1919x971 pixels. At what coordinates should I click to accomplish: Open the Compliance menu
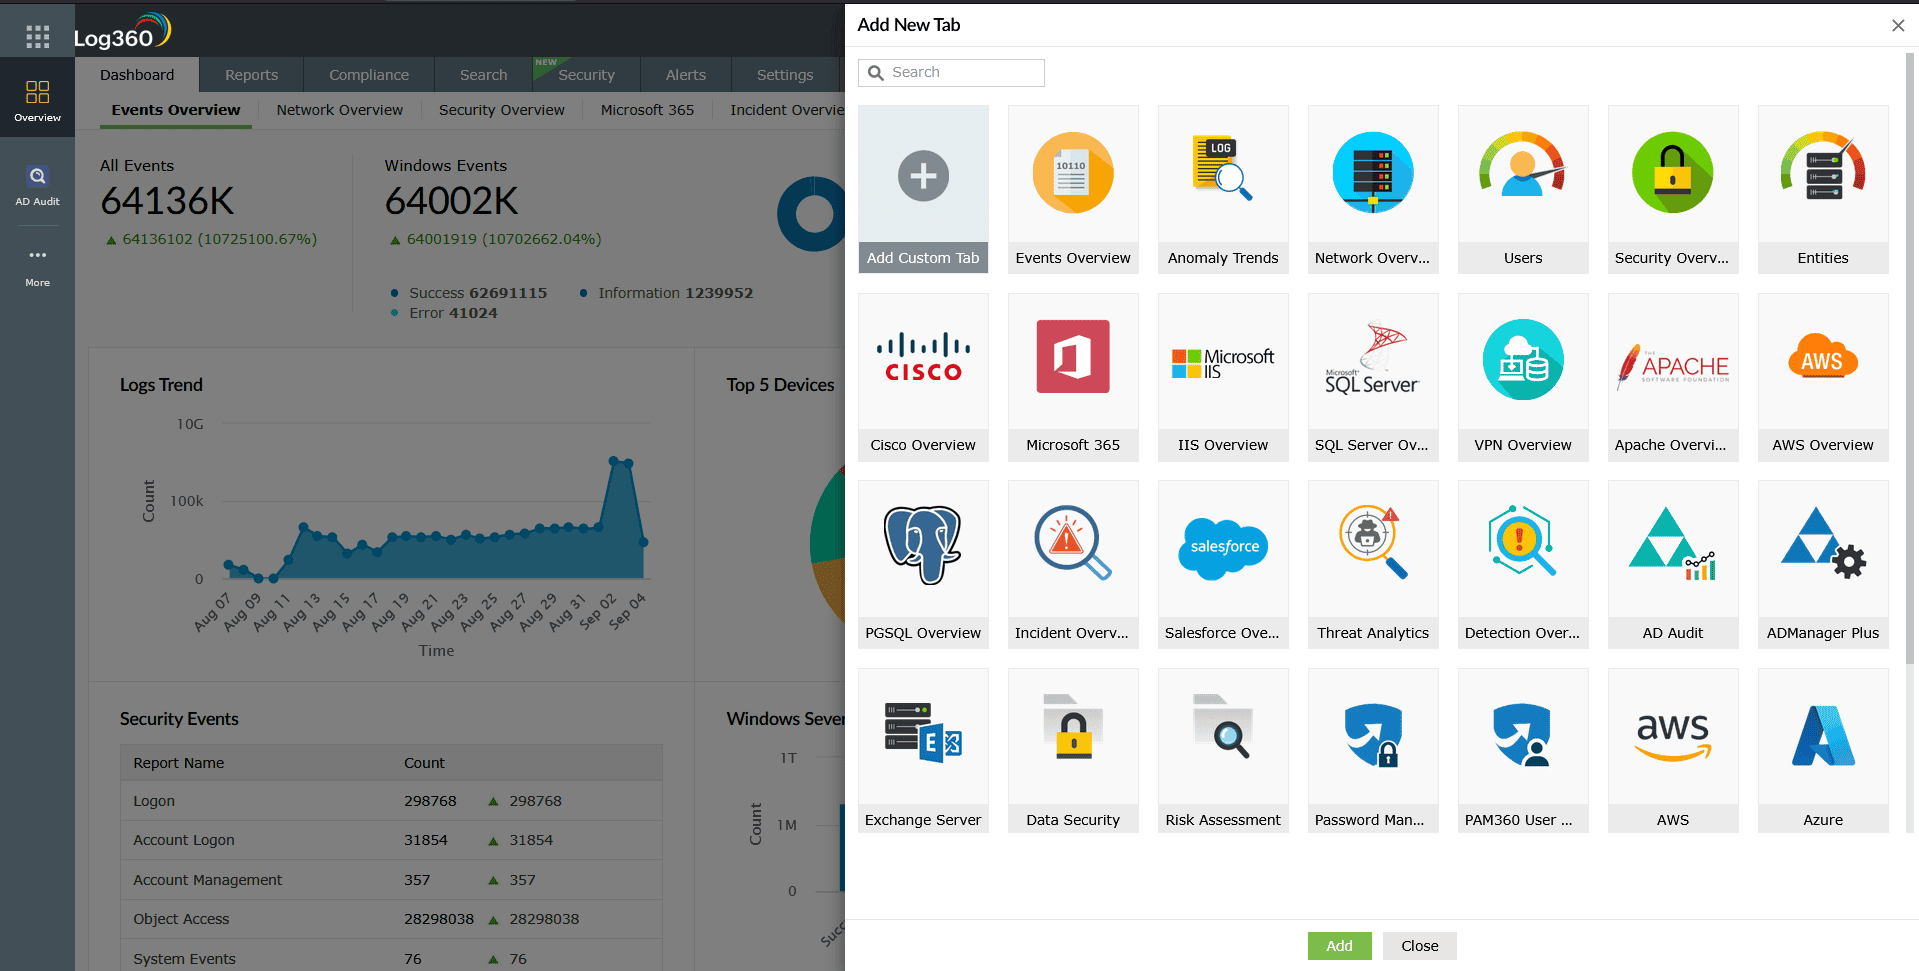point(368,74)
